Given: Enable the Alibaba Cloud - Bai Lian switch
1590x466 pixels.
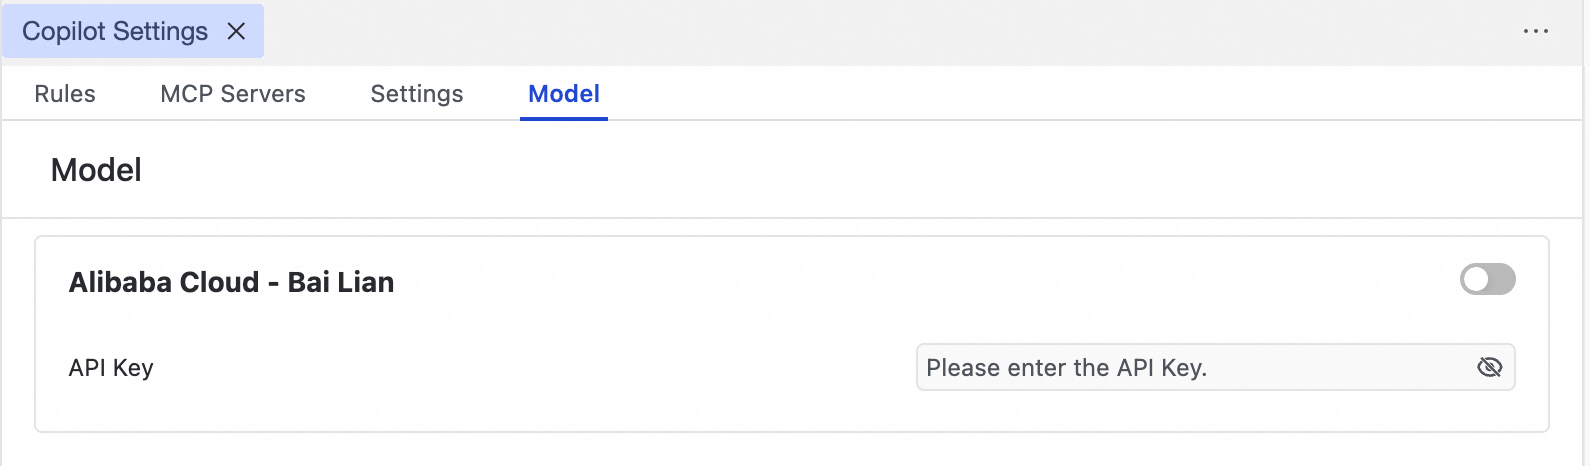Looking at the screenshot, I should tap(1487, 280).
